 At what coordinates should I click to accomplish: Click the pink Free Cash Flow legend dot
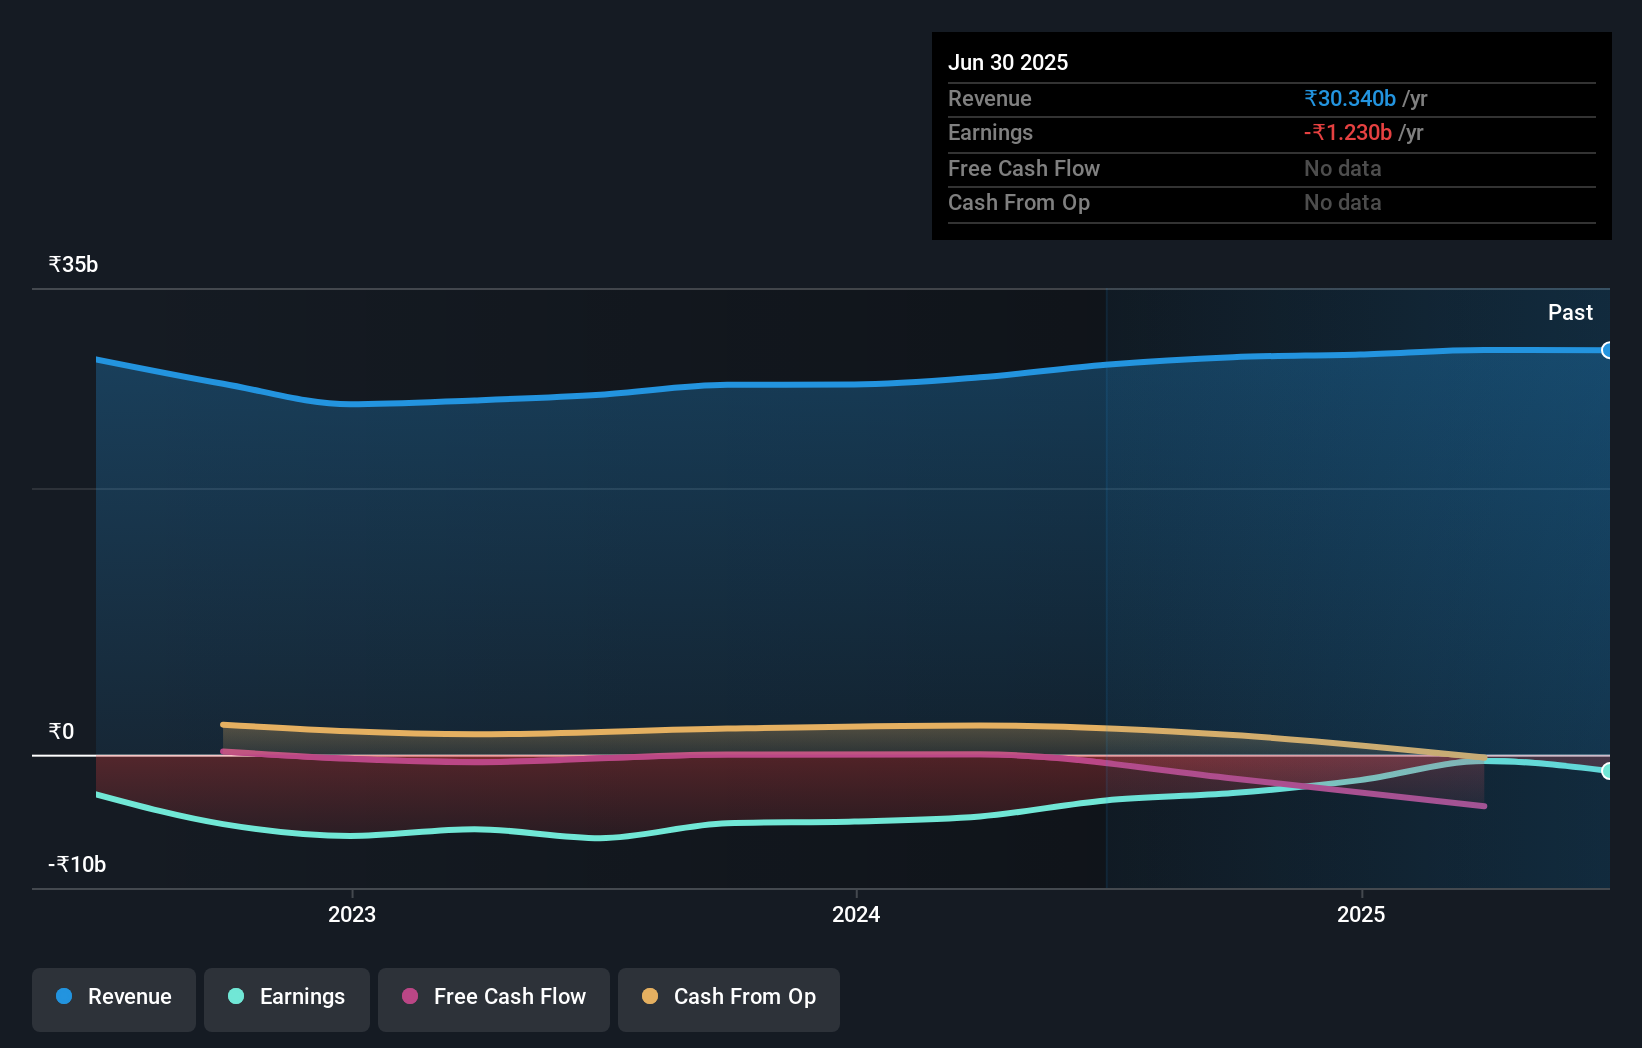pos(410,996)
